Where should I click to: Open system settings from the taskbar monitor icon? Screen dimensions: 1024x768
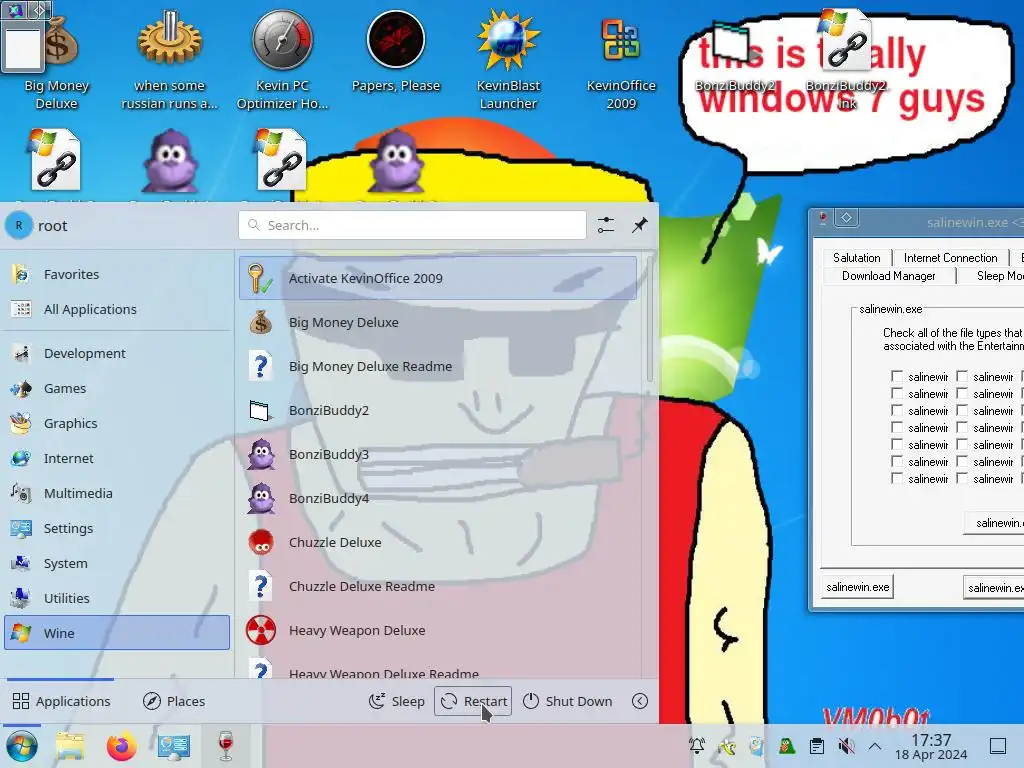click(174, 746)
